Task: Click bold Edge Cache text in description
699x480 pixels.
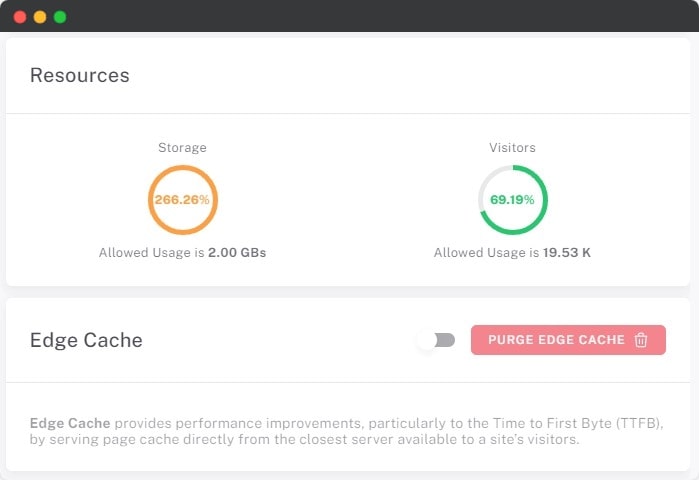Action: point(70,423)
